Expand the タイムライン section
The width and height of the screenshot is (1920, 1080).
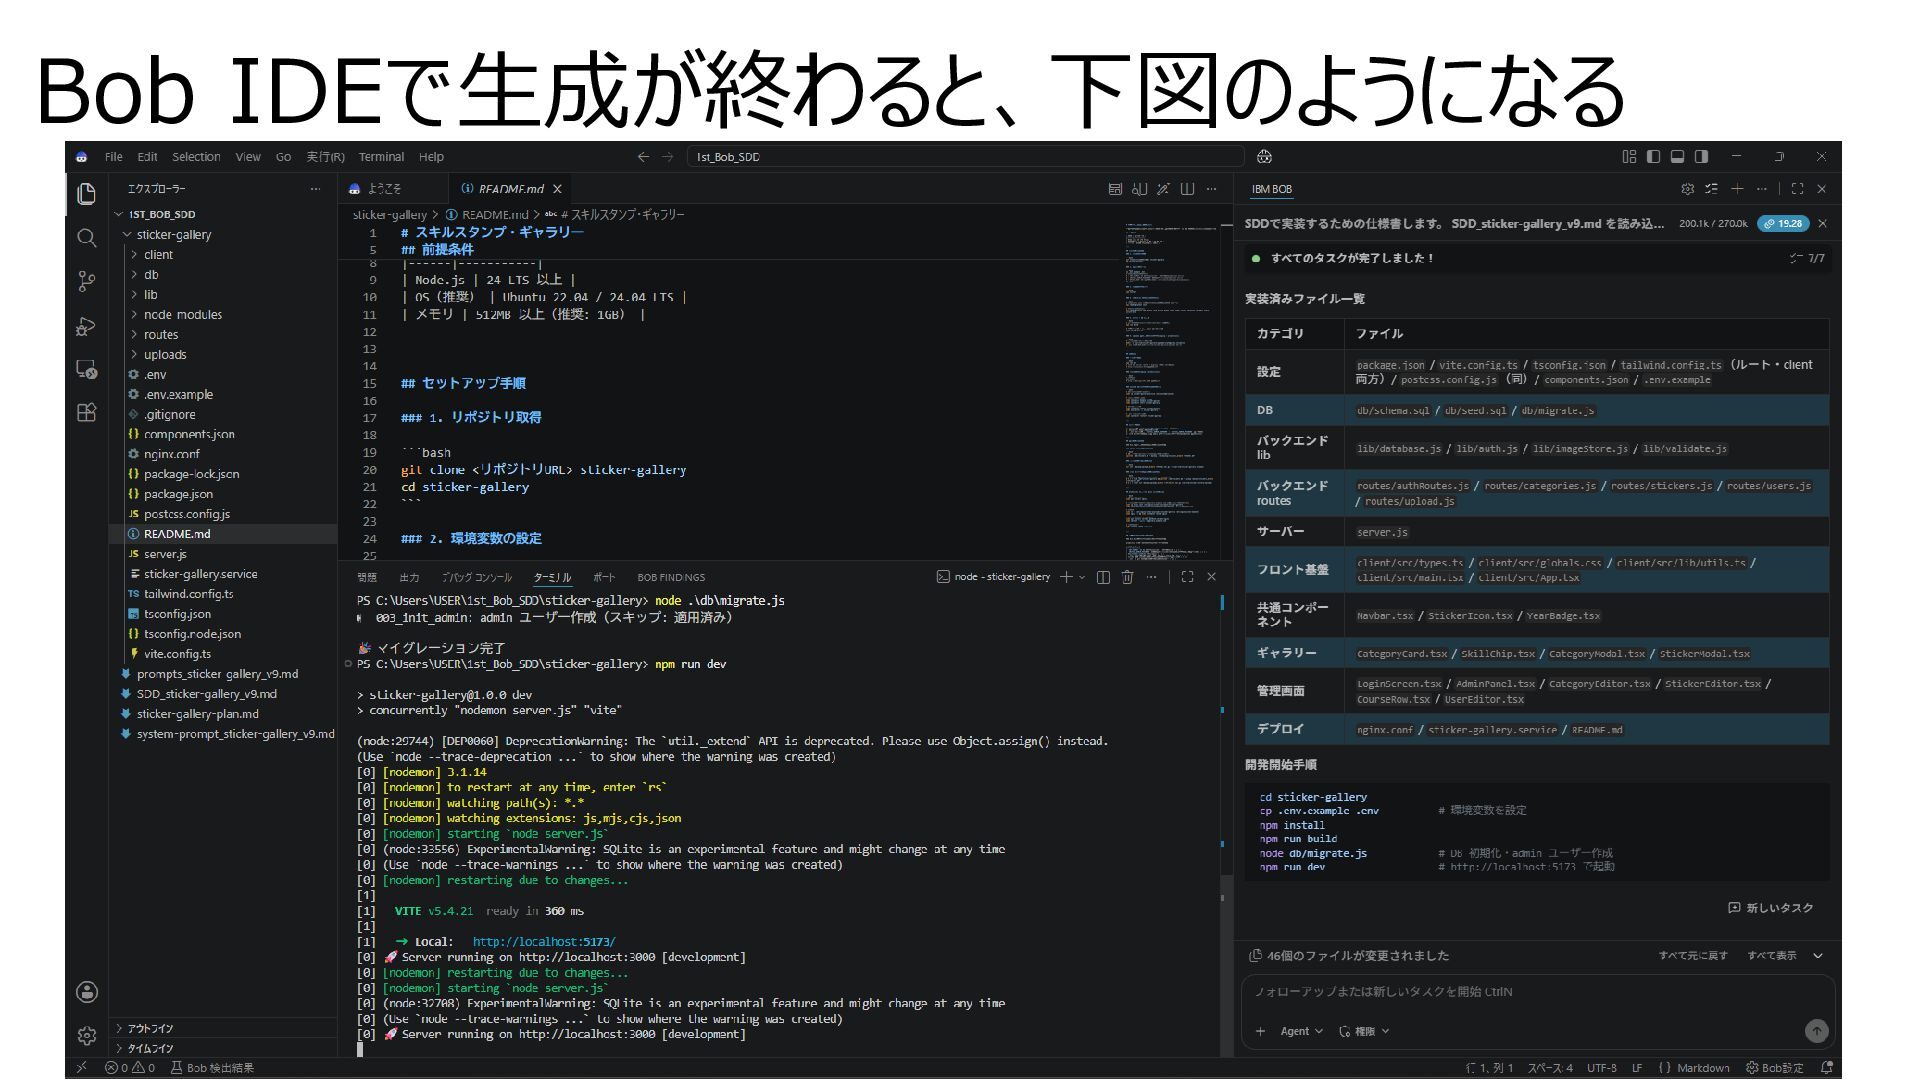(x=224, y=1048)
